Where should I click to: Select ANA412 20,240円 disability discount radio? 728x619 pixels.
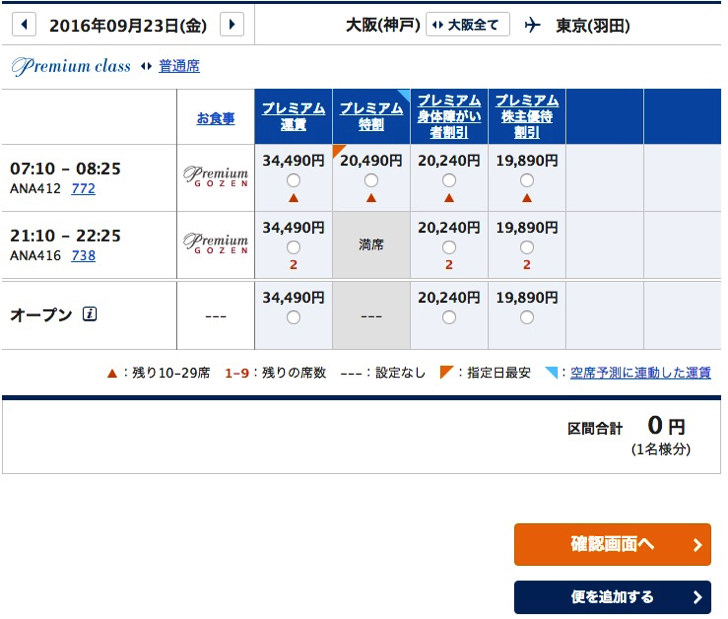[x=449, y=180]
